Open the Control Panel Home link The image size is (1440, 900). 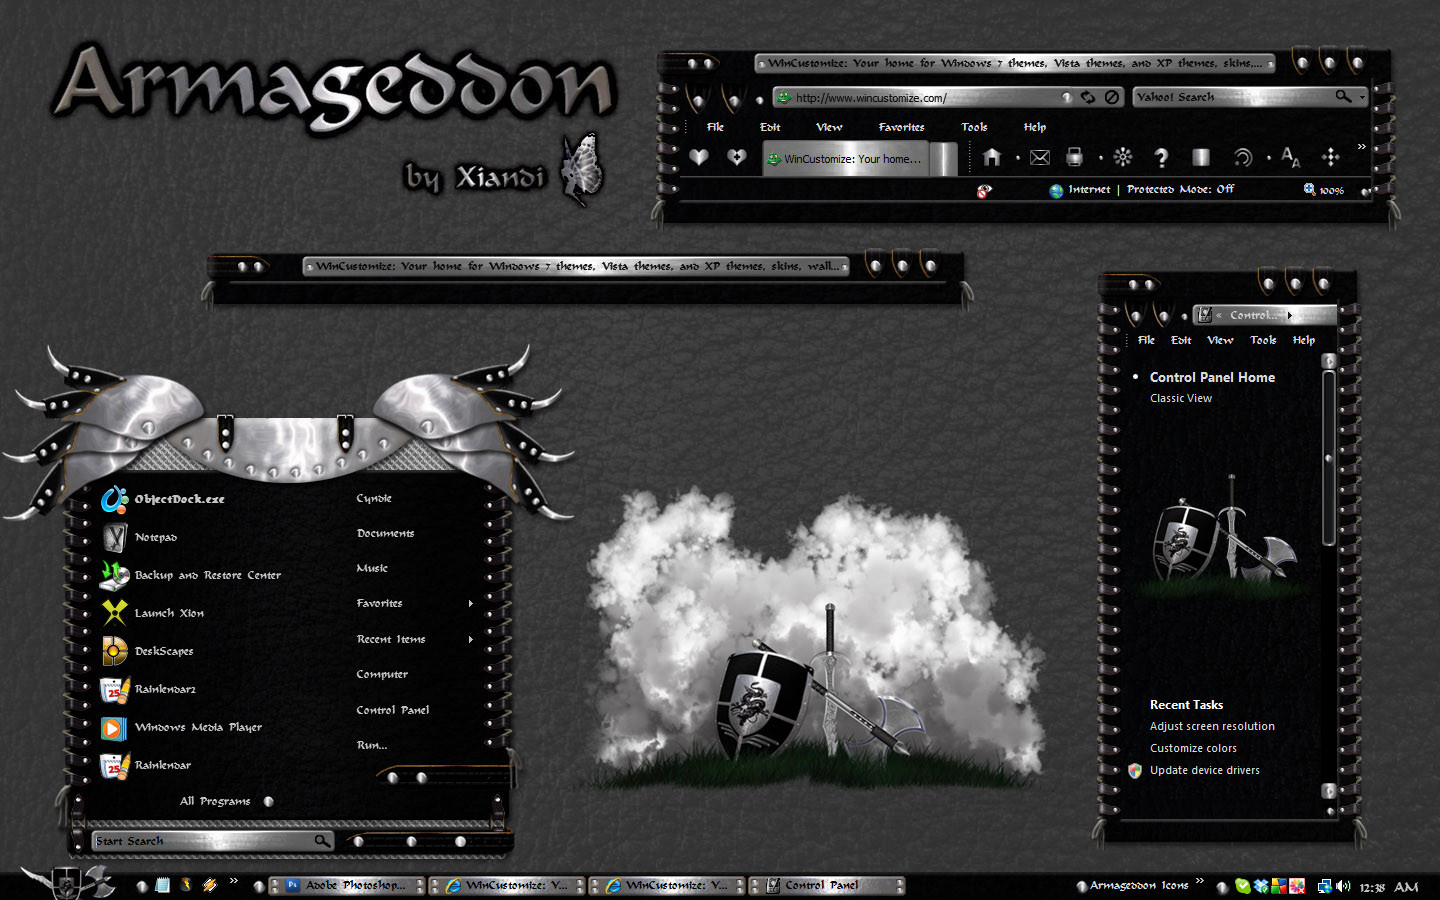1212,377
